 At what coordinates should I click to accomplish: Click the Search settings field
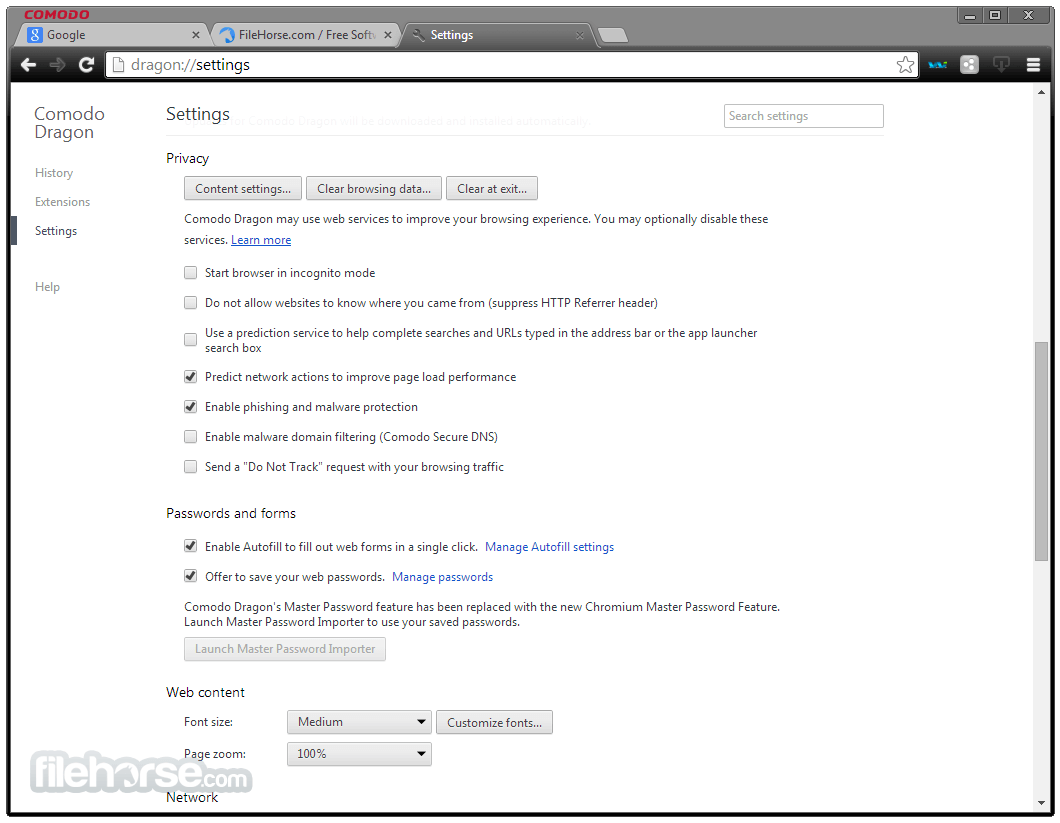[804, 116]
